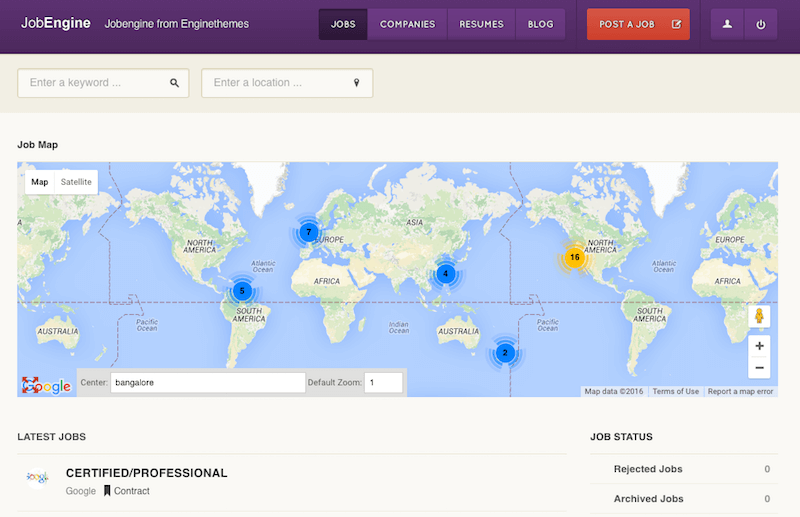Screen dimensions: 800x517
Task: Click the magnifier search icon
Action: tap(174, 83)
